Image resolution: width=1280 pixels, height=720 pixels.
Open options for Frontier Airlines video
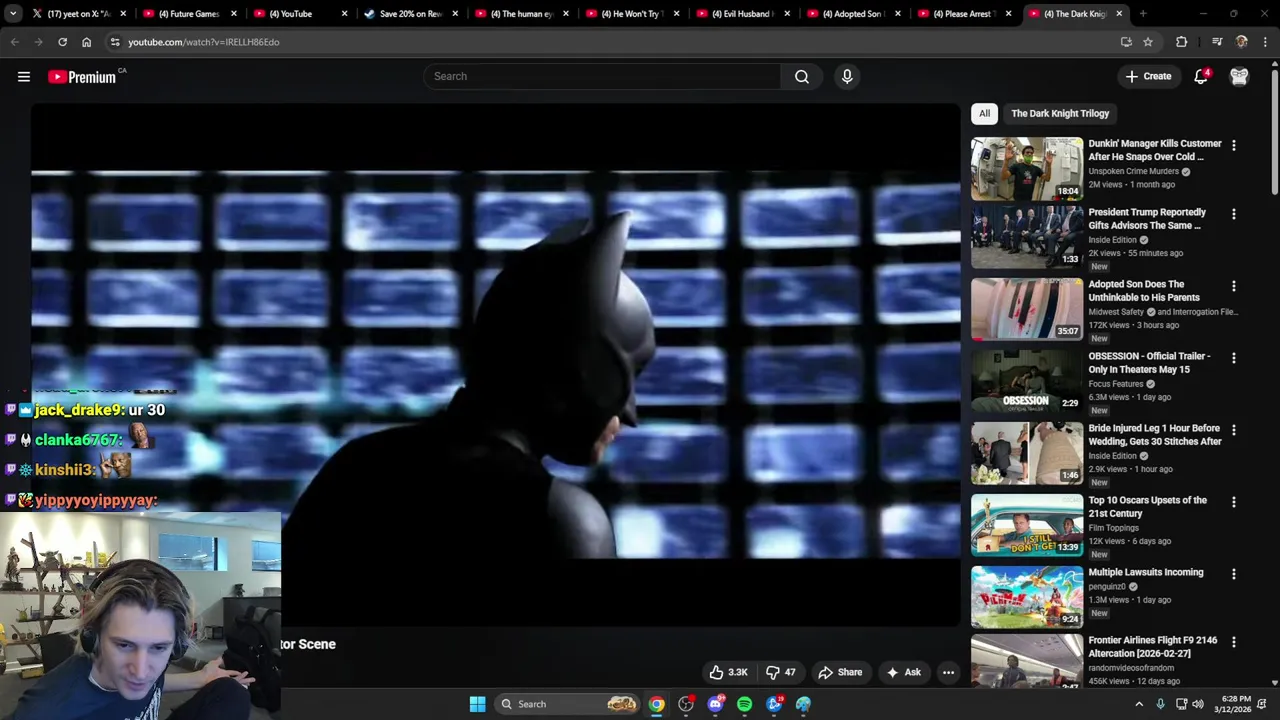(x=1233, y=642)
